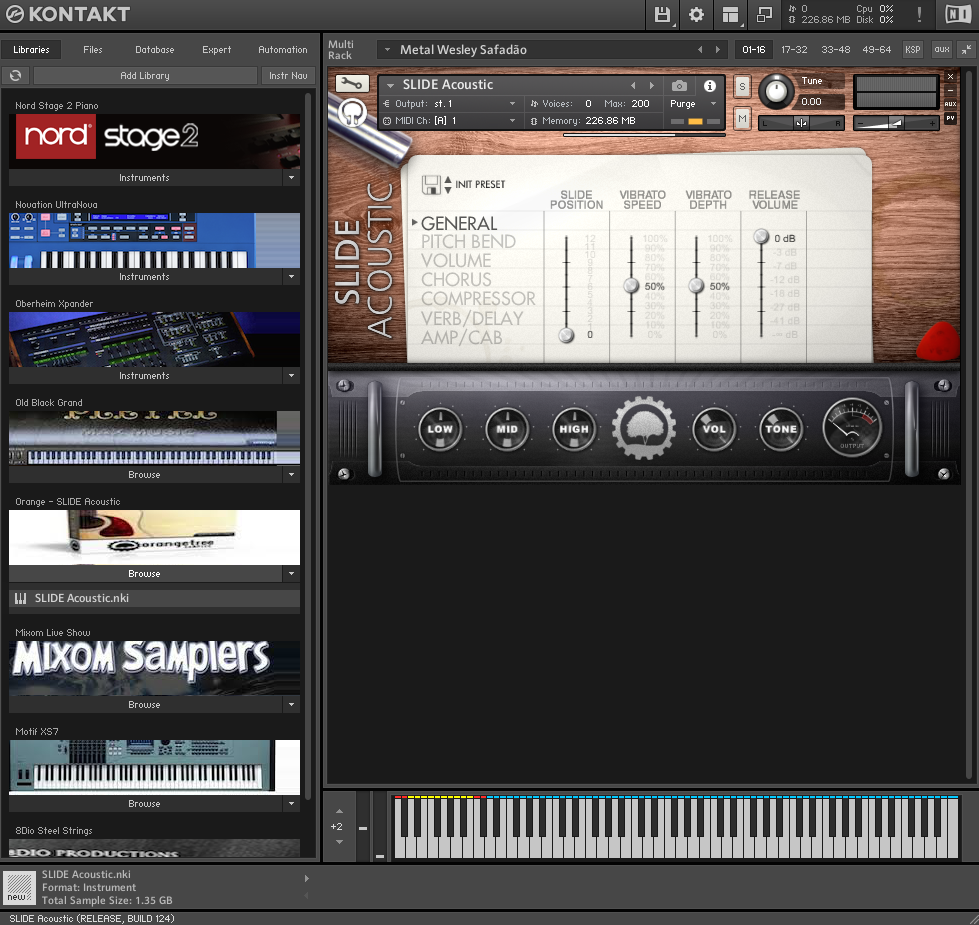Click the NI logo icon

(x=958, y=14)
